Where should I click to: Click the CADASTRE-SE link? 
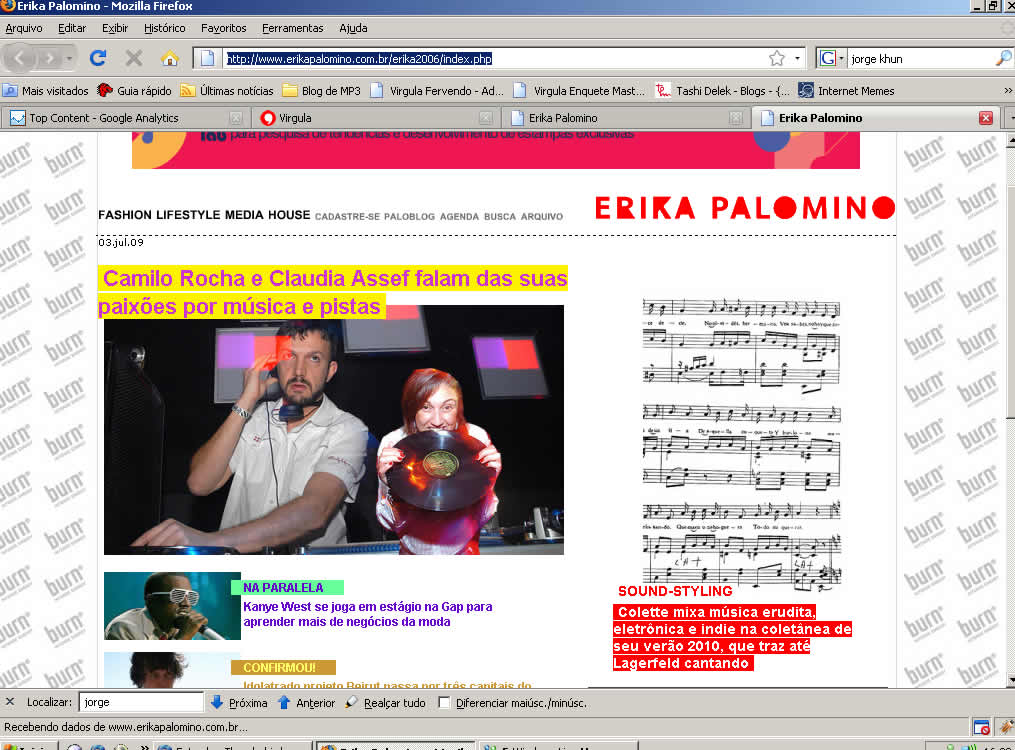point(347,217)
